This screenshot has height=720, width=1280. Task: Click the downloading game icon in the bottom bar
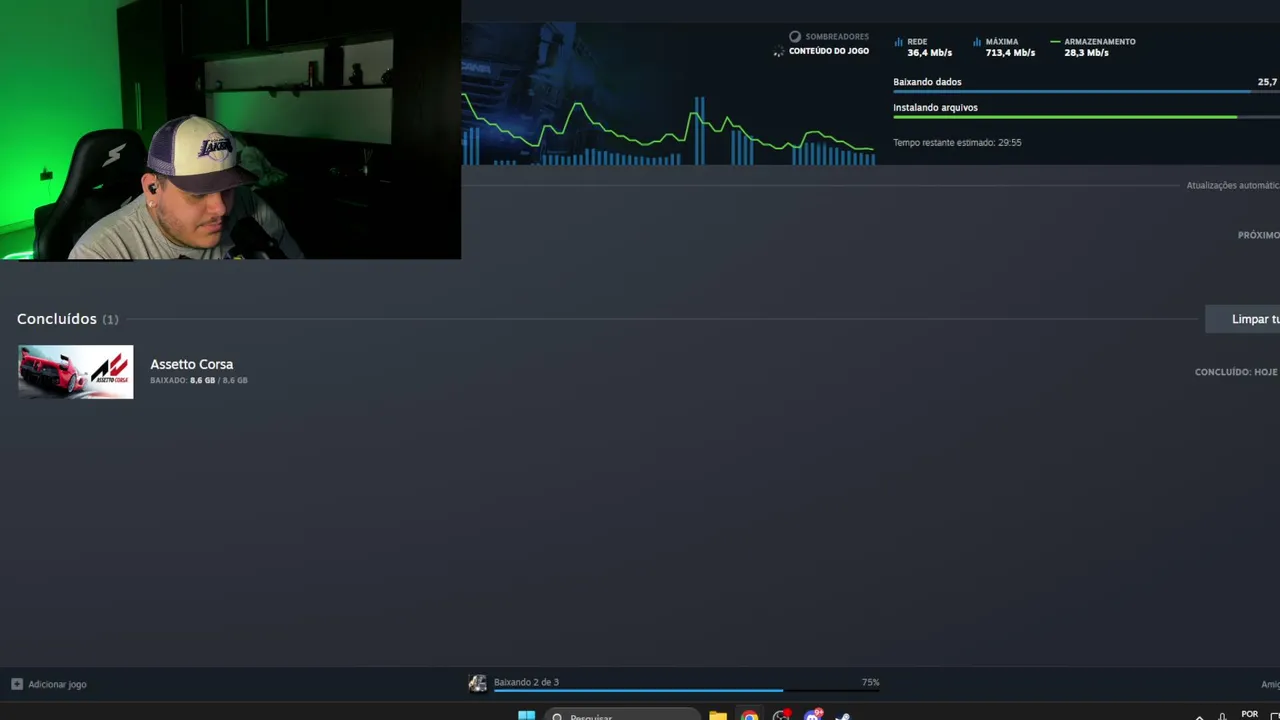(477, 683)
